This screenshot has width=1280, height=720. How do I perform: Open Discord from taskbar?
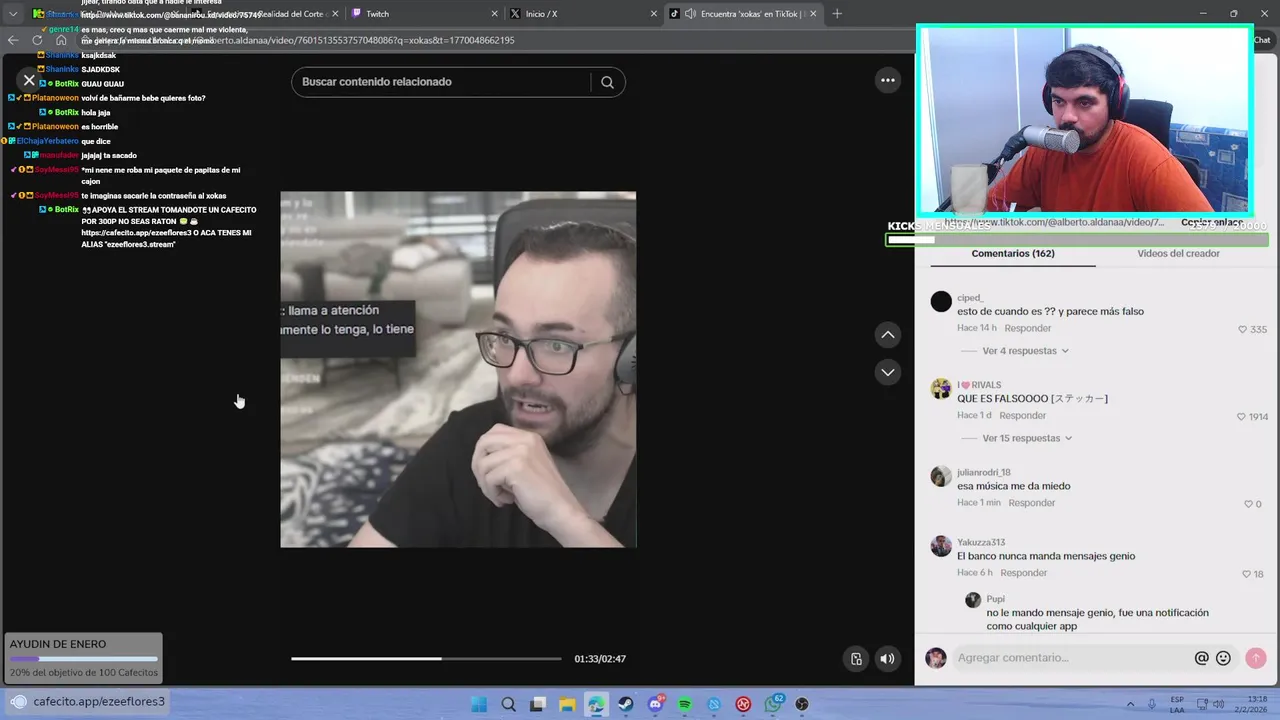[x=656, y=704]
